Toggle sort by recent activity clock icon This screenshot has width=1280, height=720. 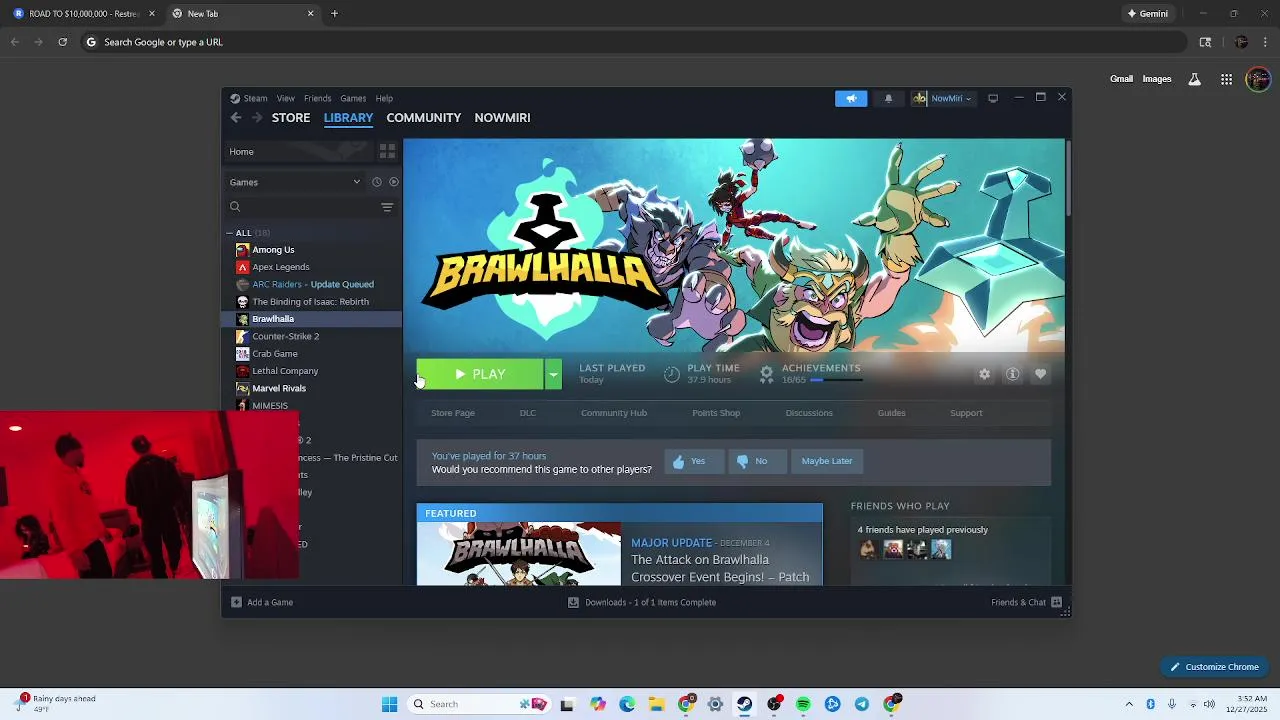377,182
